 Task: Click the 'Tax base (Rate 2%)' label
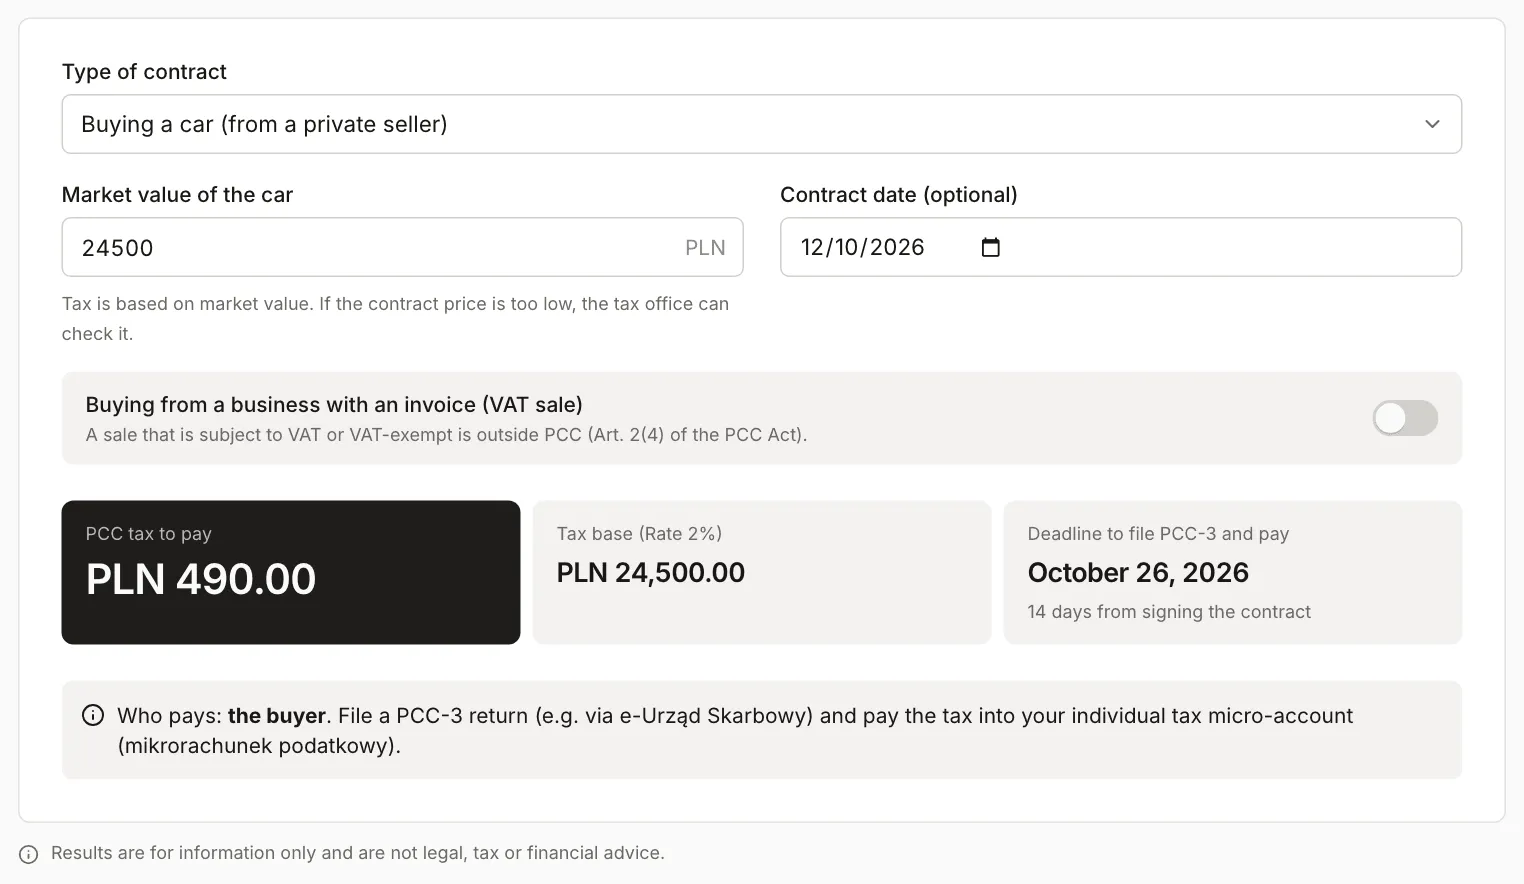(x=639, y=534)
